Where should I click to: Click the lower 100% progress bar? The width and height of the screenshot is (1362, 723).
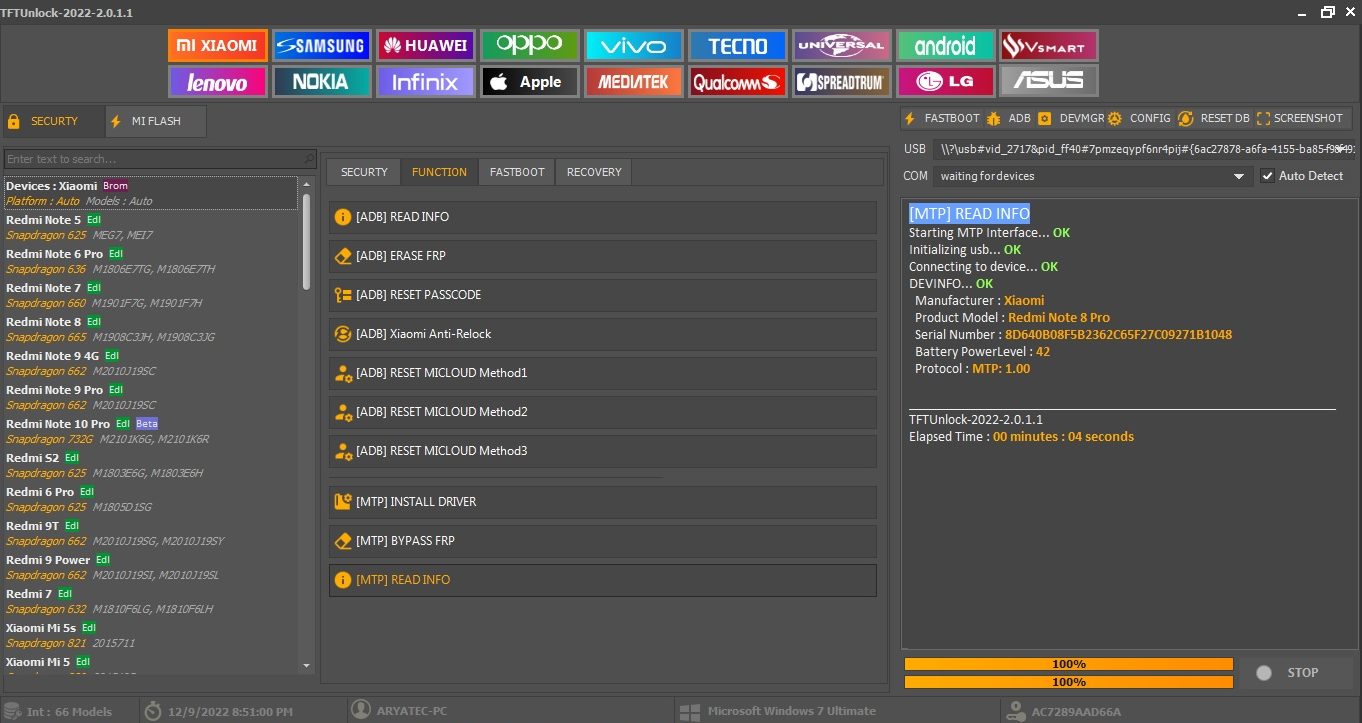(x=1069, y=682)
